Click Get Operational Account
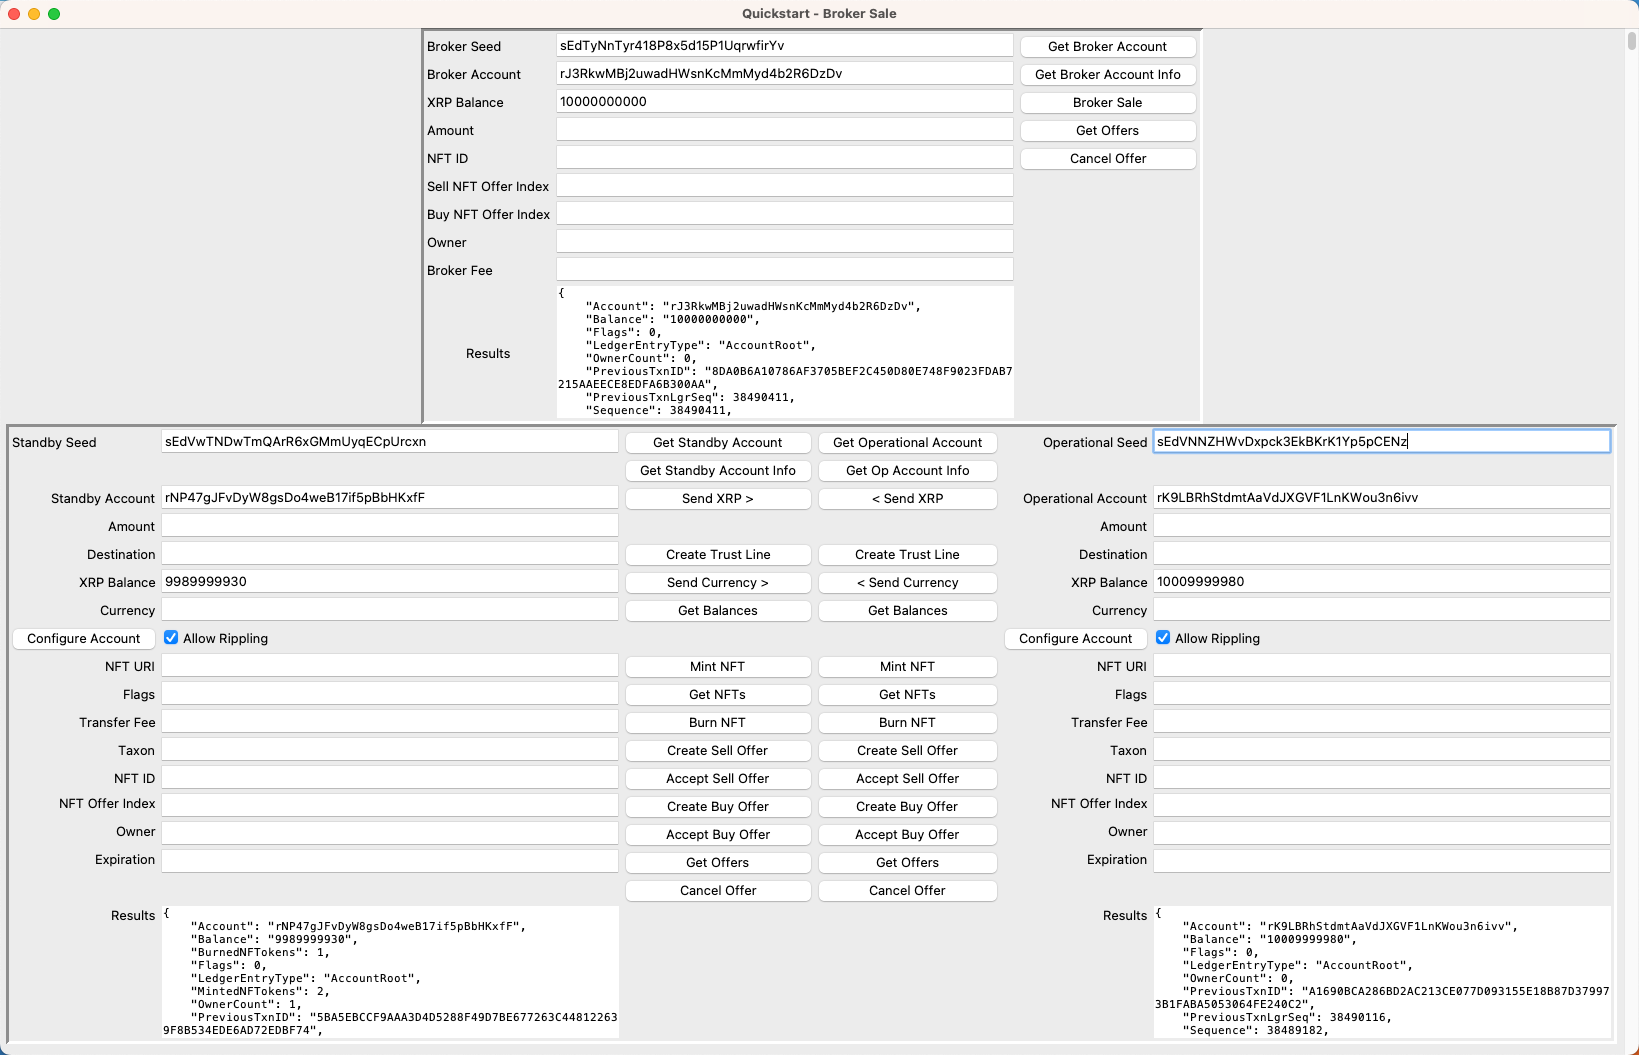Image resolution: width=1639 pixels, height=1055 pixels. [907, 442]
